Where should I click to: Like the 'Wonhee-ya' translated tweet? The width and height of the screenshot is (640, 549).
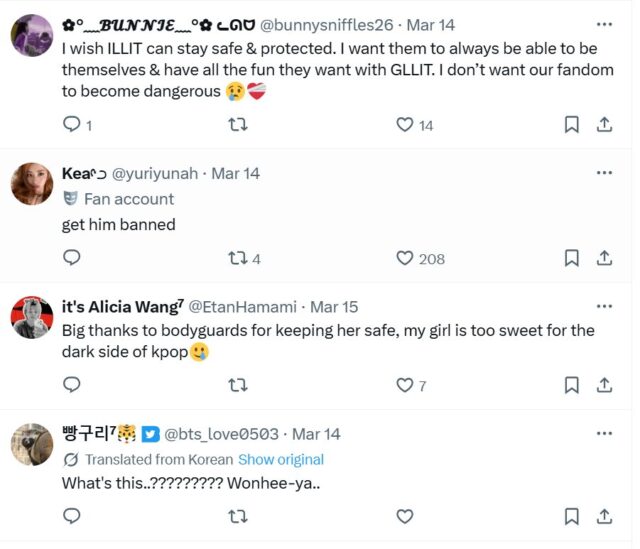[405, 516]
